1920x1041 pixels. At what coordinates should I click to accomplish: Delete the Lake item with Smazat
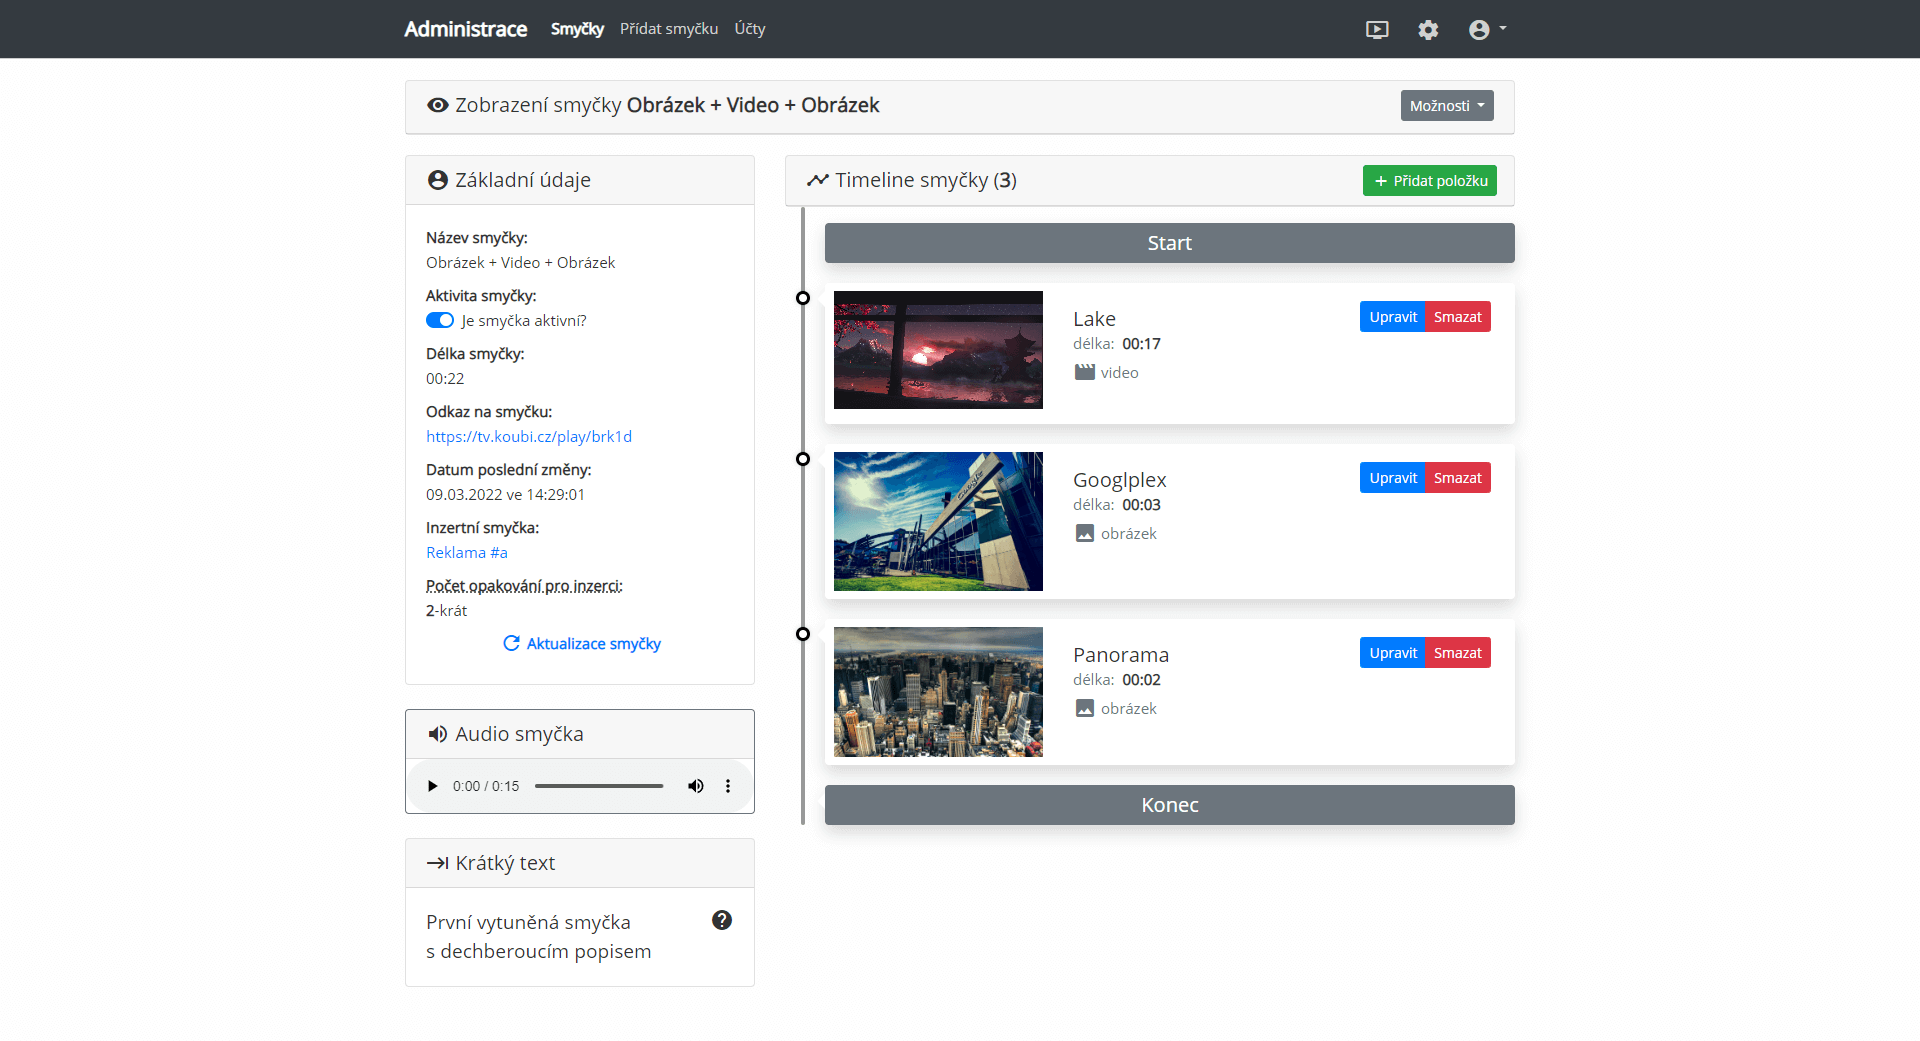coord(1457,317)
